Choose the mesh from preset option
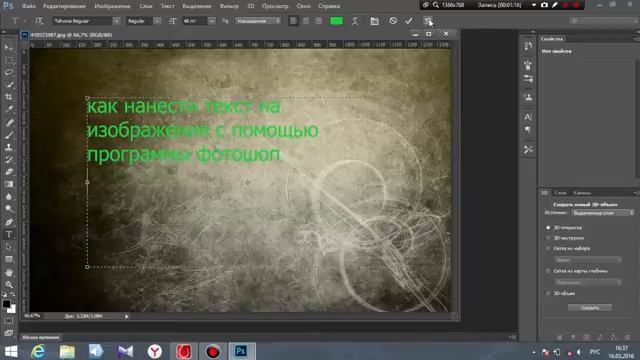The width and height of the screenshot is (640, 360). tap(548, 248)
